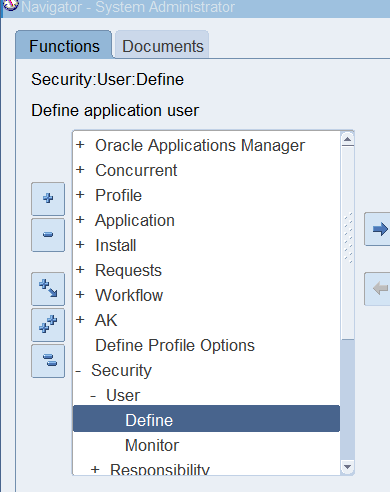
Task: Click the gray left arrow Remove button
Action: pos(377,289)
